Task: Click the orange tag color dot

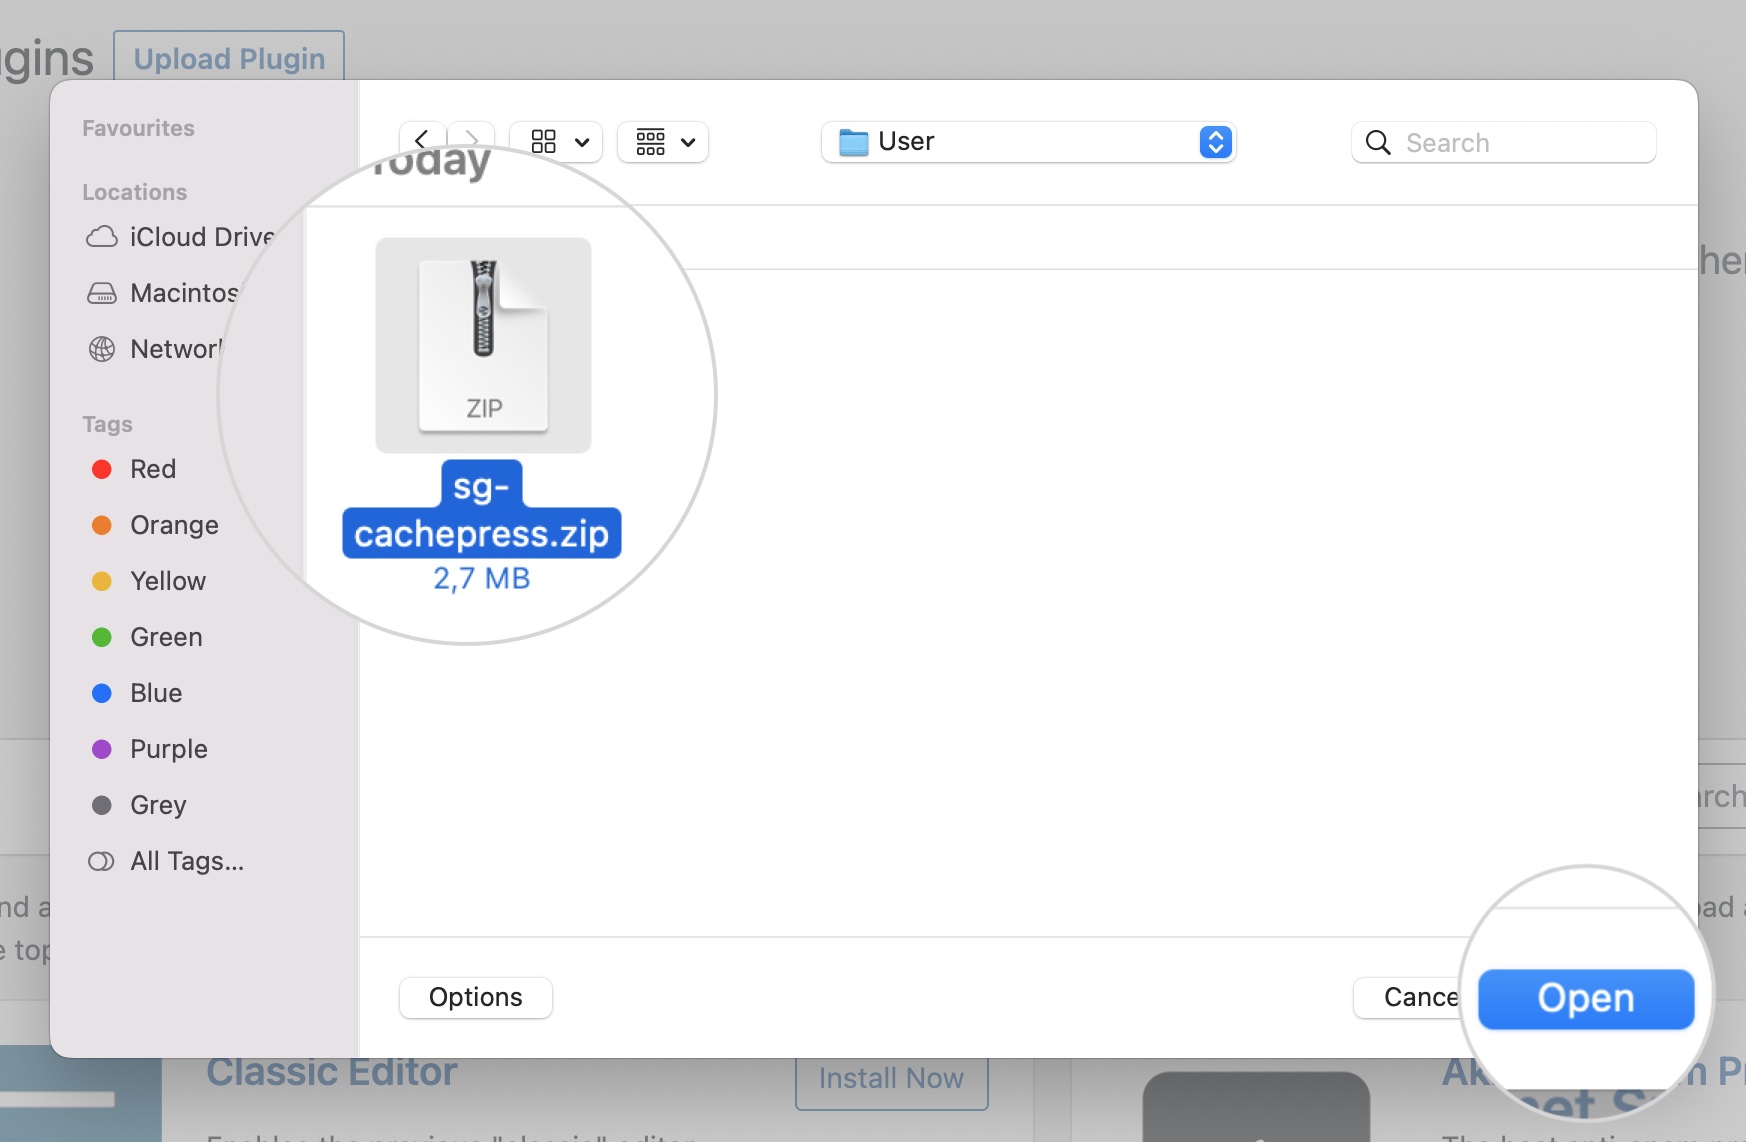Action: pyautogui.click(x=102, y=525)
